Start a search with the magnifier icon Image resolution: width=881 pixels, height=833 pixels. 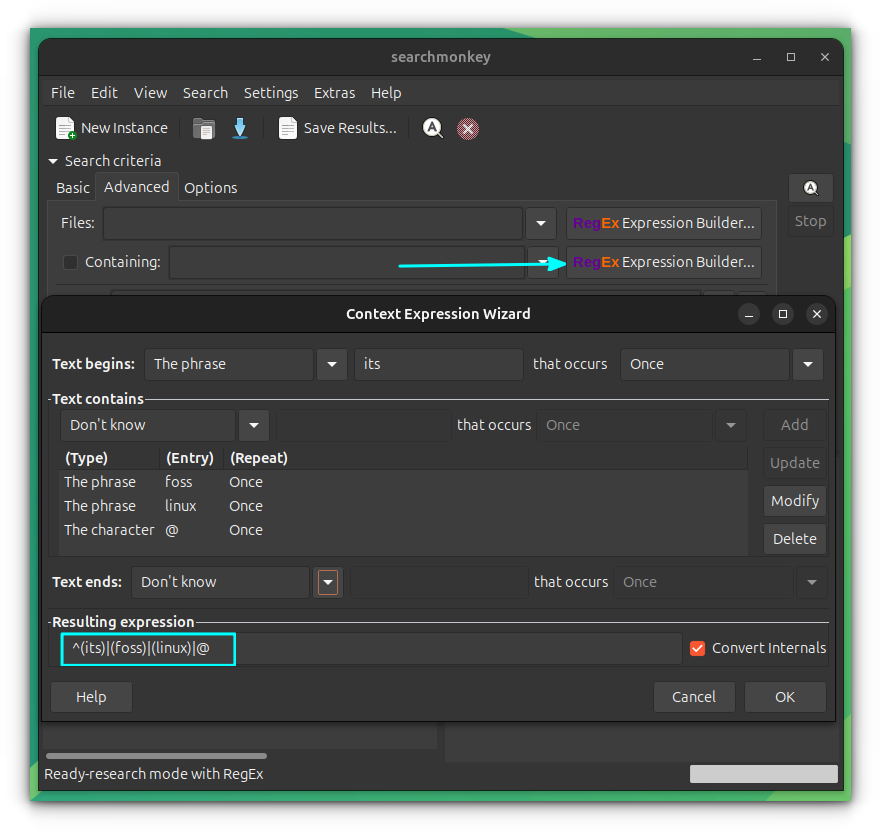pyautogui.click(x=432, y=128)
